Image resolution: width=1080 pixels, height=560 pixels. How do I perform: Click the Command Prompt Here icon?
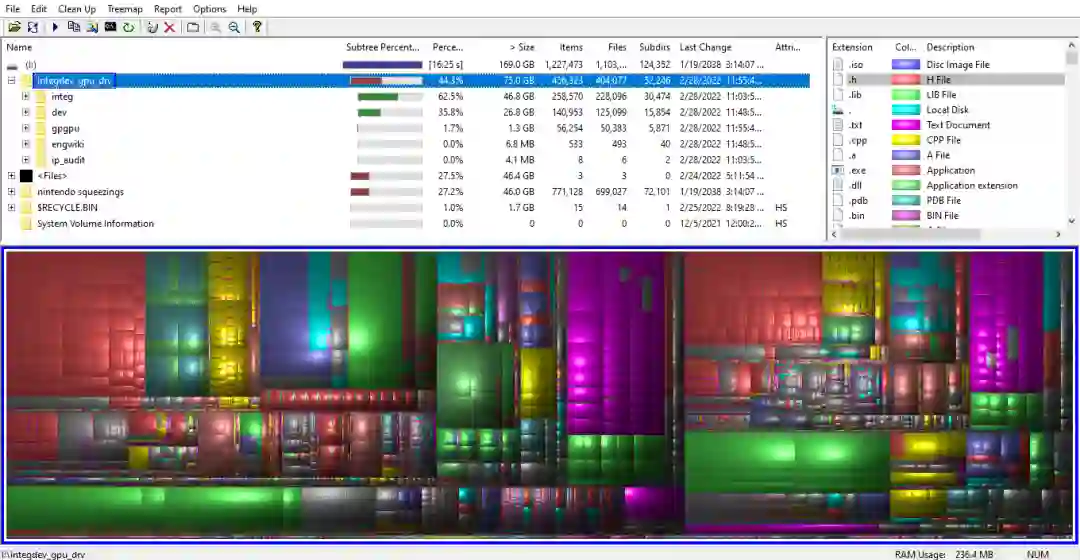(x=110, y=28)
